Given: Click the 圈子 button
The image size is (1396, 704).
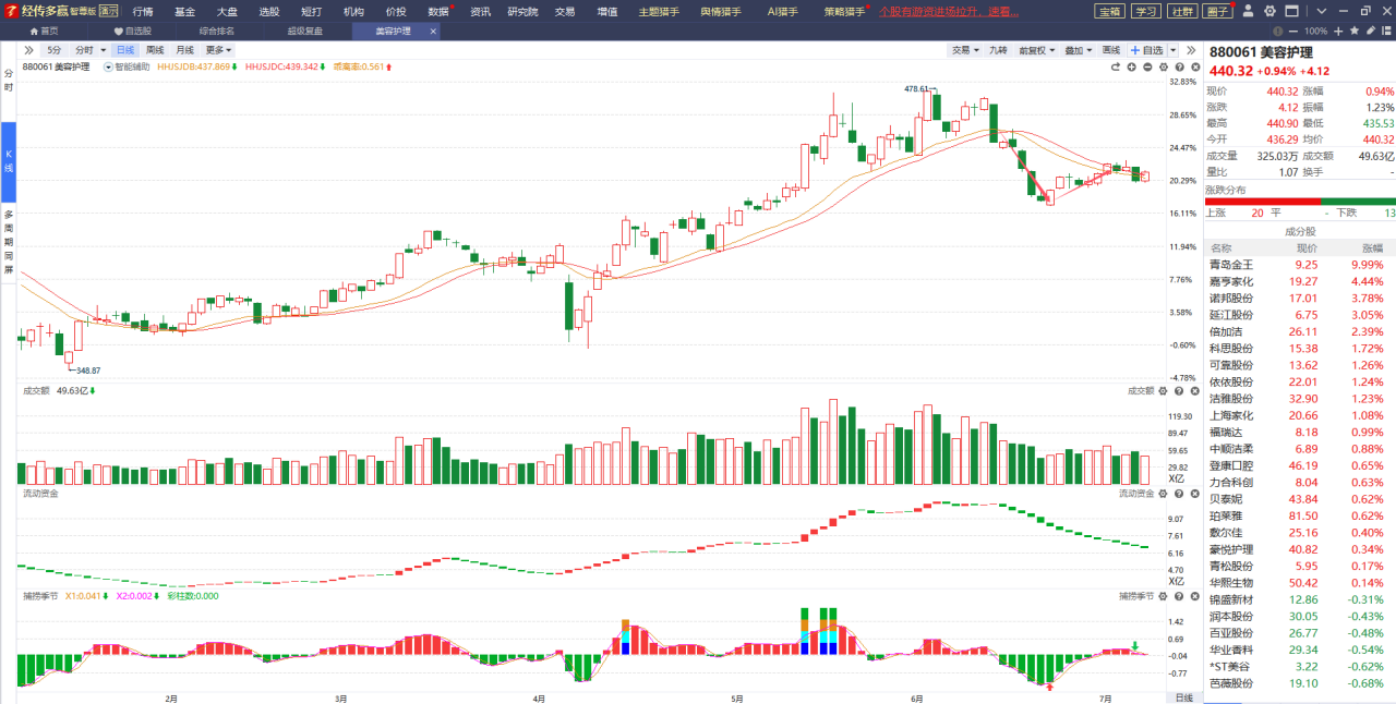Looking at the screenshot, I should click(x=1218, y=11).
